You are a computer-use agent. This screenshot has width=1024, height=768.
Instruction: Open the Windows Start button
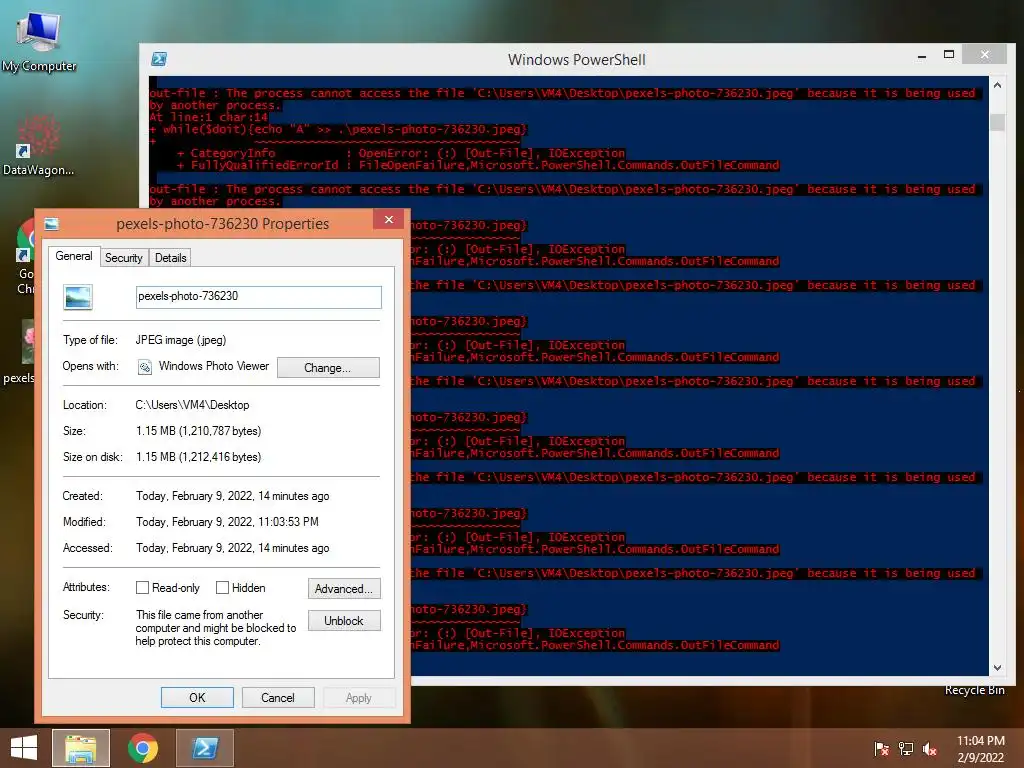[24, 748]
